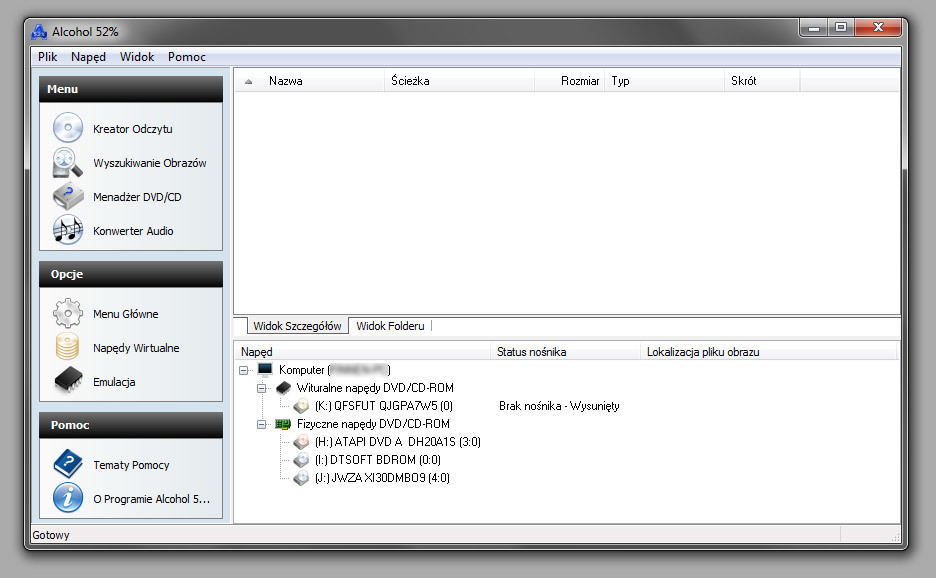Click the Pomoc panel header in sidebar
The height and width of the screenshot is (578, 936).
tap(131, 425)
